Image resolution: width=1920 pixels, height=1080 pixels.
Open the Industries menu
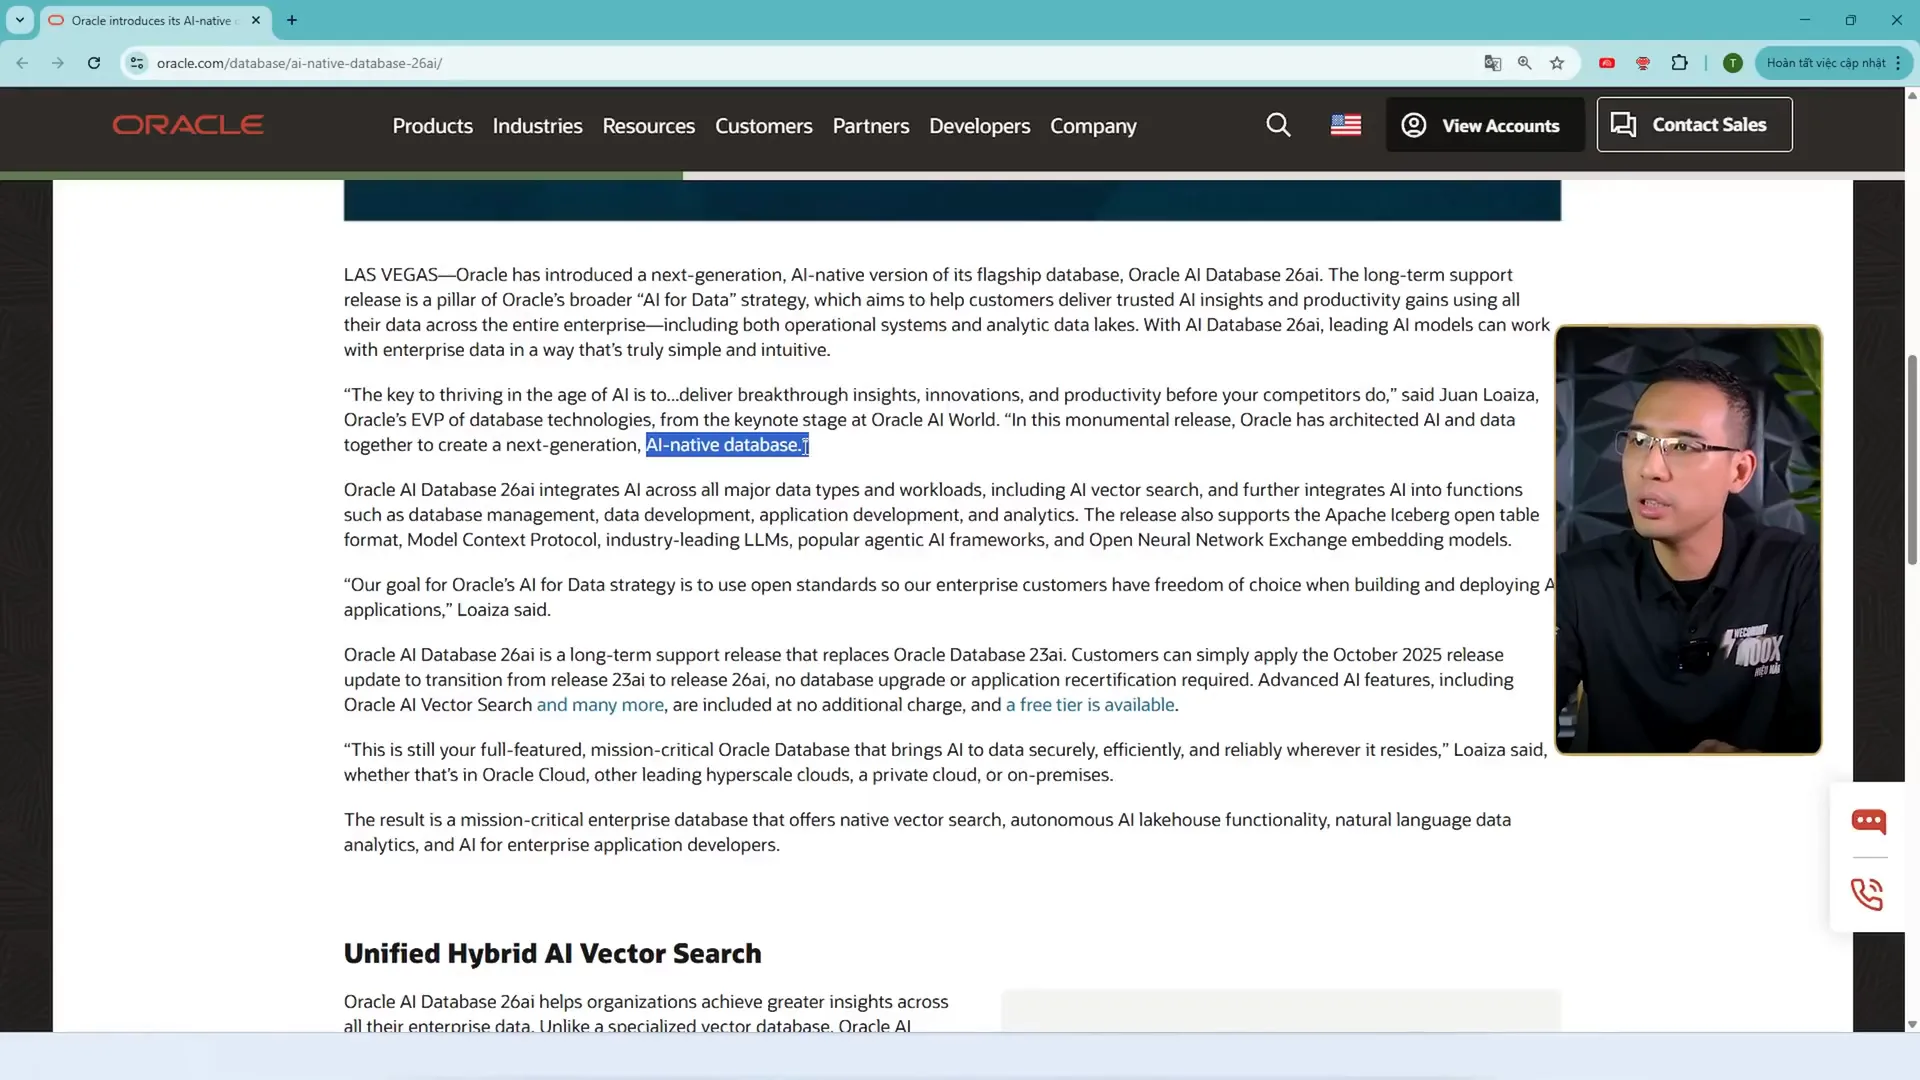coord(537,126)
